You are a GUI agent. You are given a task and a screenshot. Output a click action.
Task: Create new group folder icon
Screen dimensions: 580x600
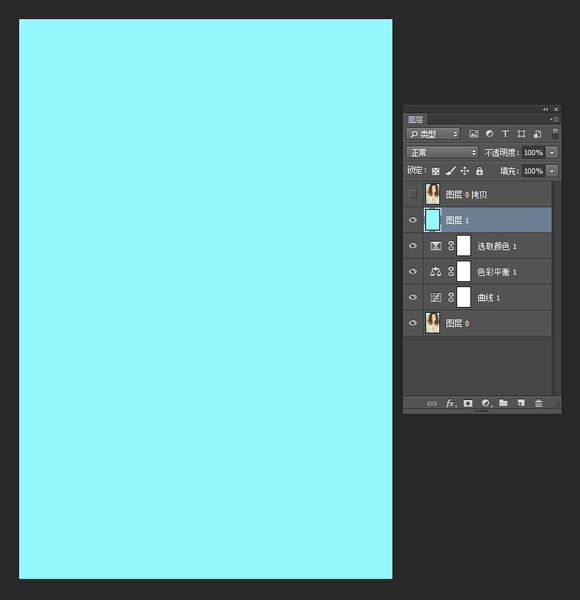point(503,403)
